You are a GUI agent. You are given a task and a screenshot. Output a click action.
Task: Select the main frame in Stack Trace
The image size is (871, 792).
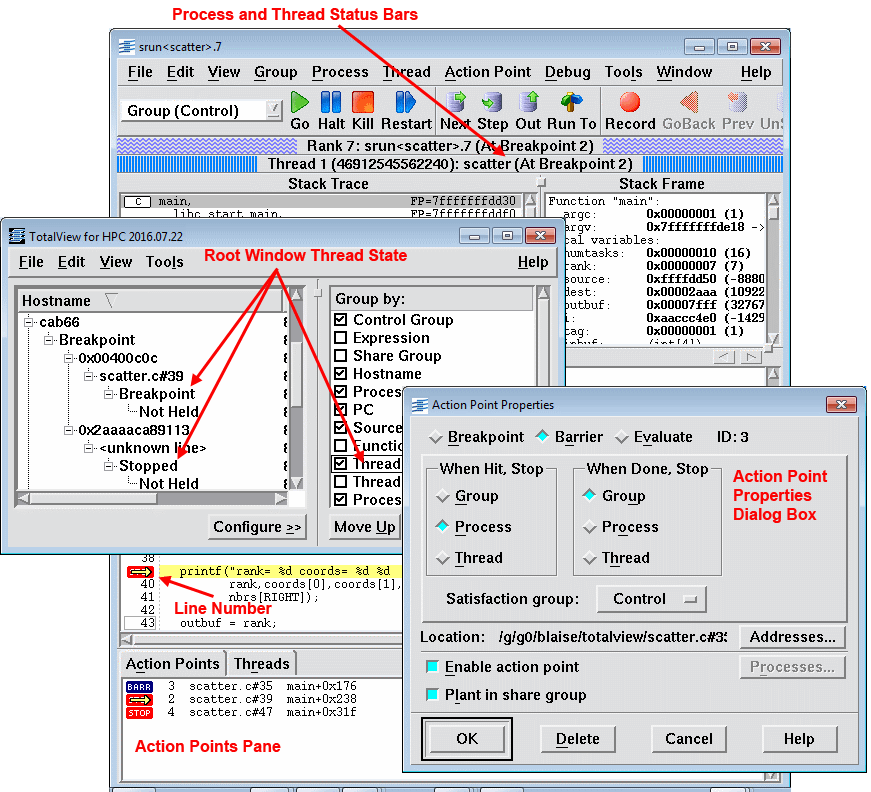tap(322, 201)
